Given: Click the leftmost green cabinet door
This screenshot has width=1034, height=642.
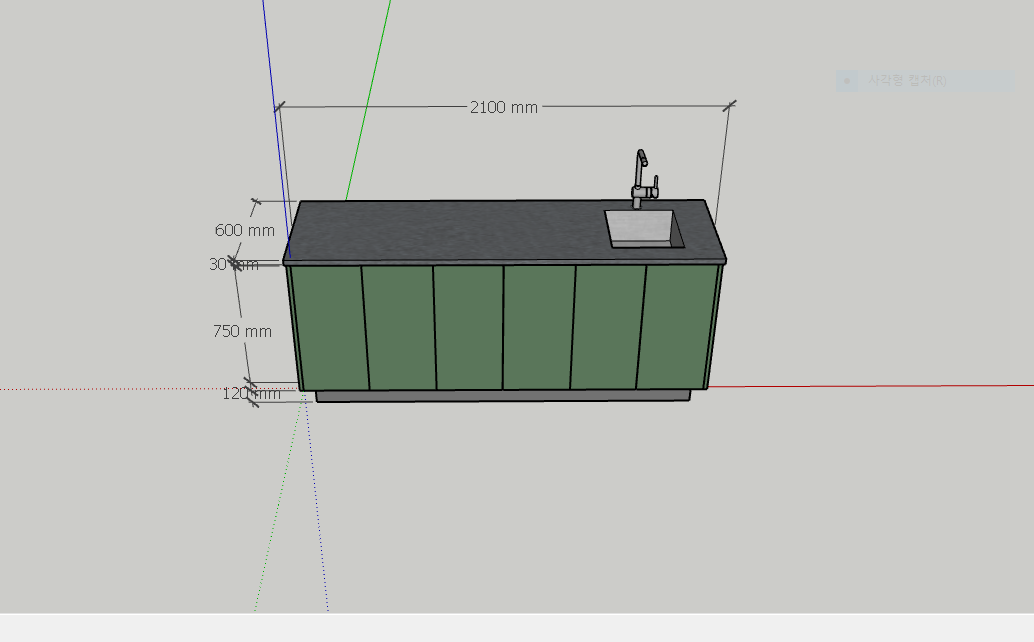Looking at the screenshot, I should pyautogui.click(x=329, y=328).
